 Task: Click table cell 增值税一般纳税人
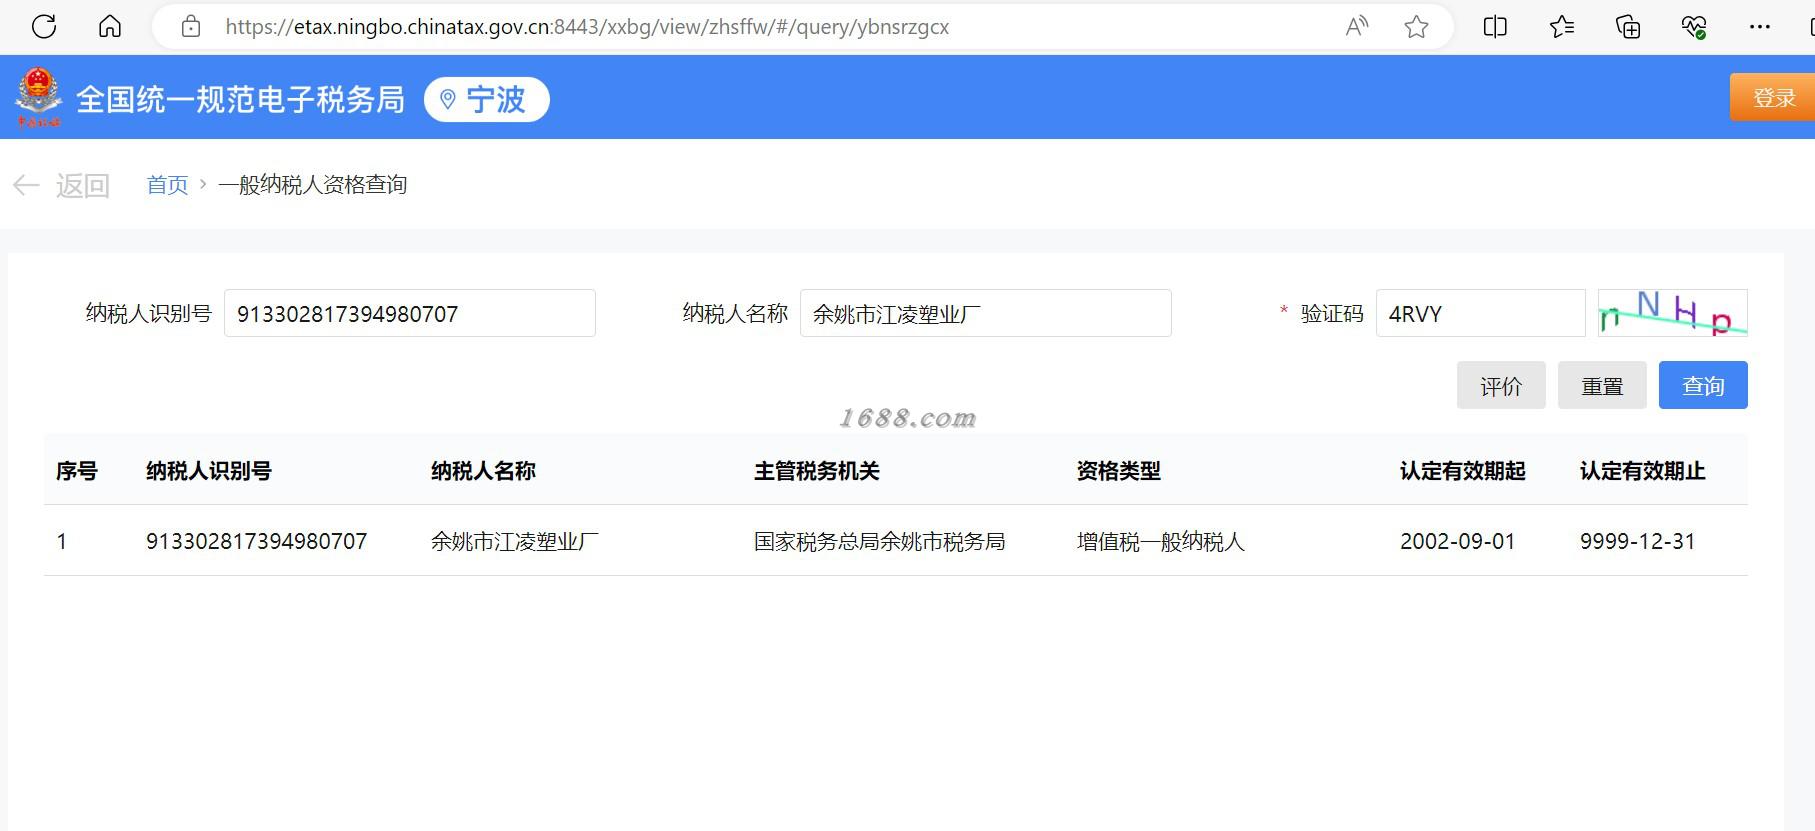tap(1161, 541)
